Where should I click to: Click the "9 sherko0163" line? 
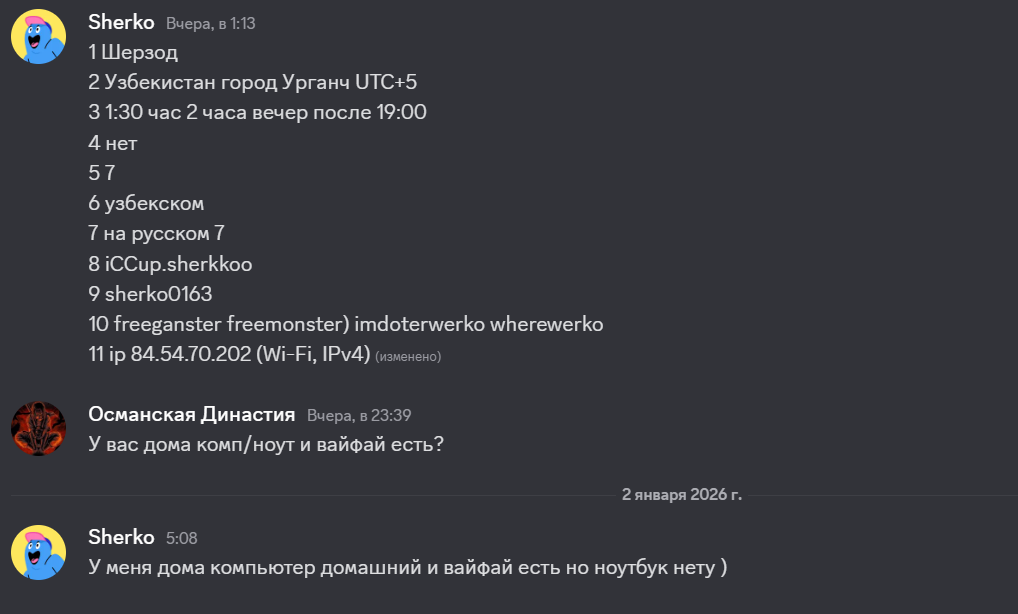point(150,294)
